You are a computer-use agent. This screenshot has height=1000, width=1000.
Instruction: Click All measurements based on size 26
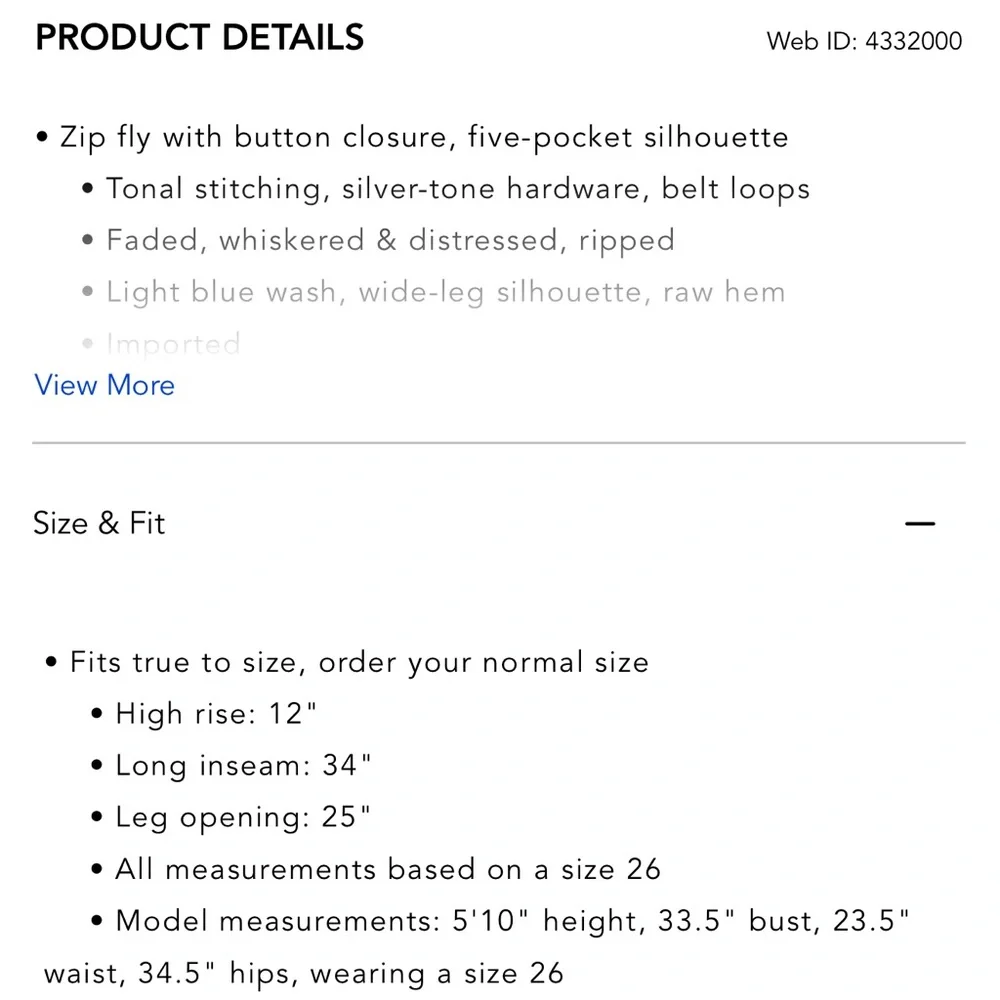pyautogui.click(x=388, y=869)
